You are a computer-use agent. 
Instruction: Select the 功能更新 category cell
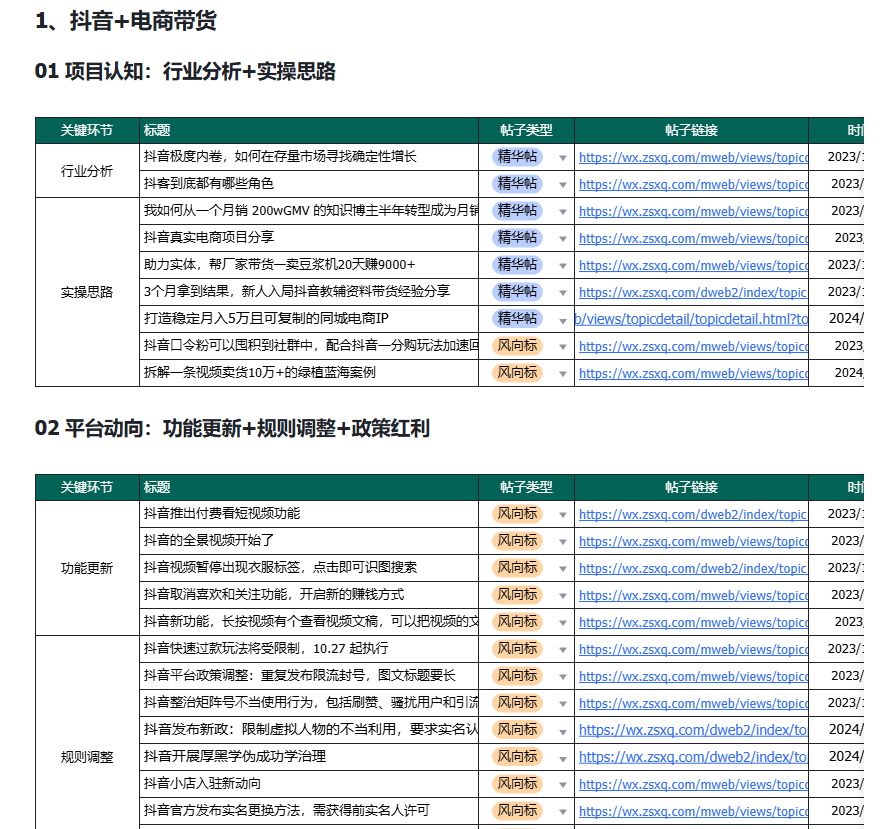coord(87,568)
